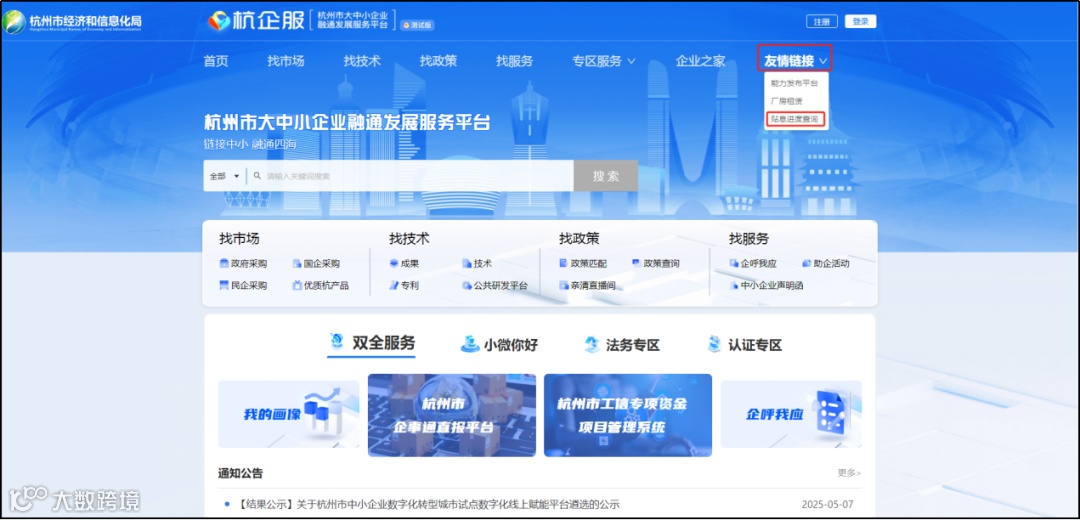
Task: Switch to the 小微你好 tab
Action: 499,344
